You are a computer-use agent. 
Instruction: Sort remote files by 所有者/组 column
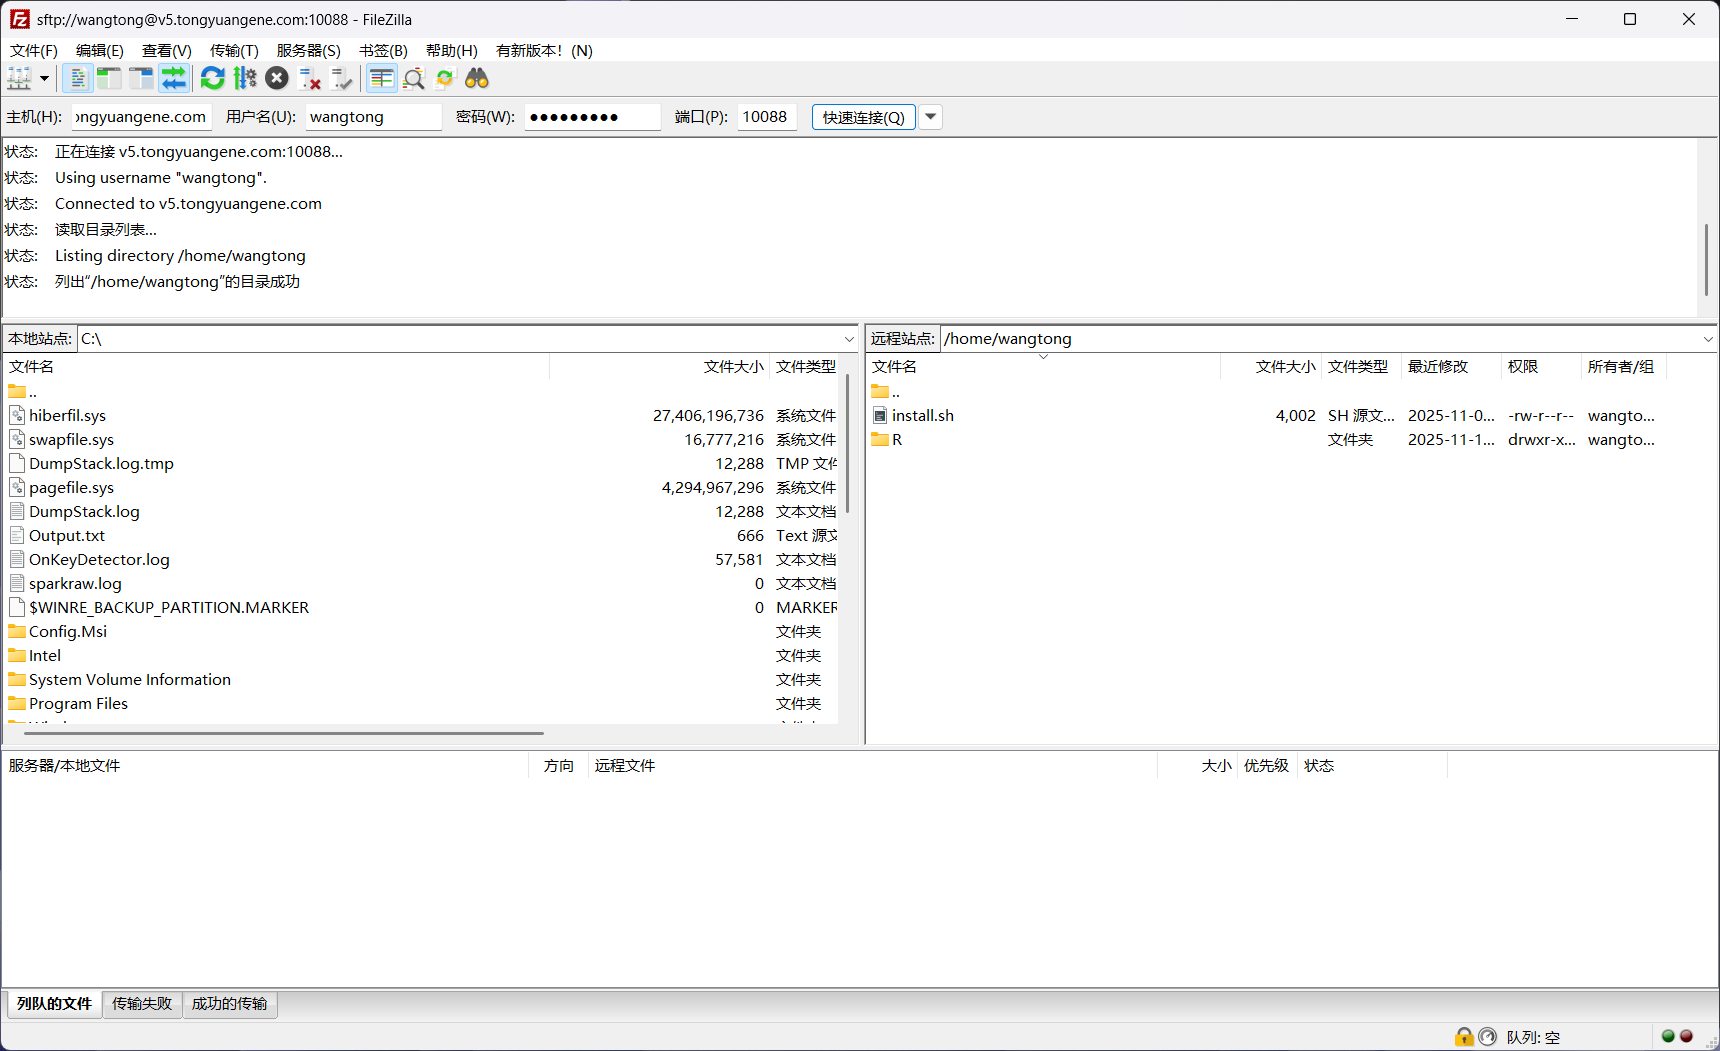(1622, 367)
